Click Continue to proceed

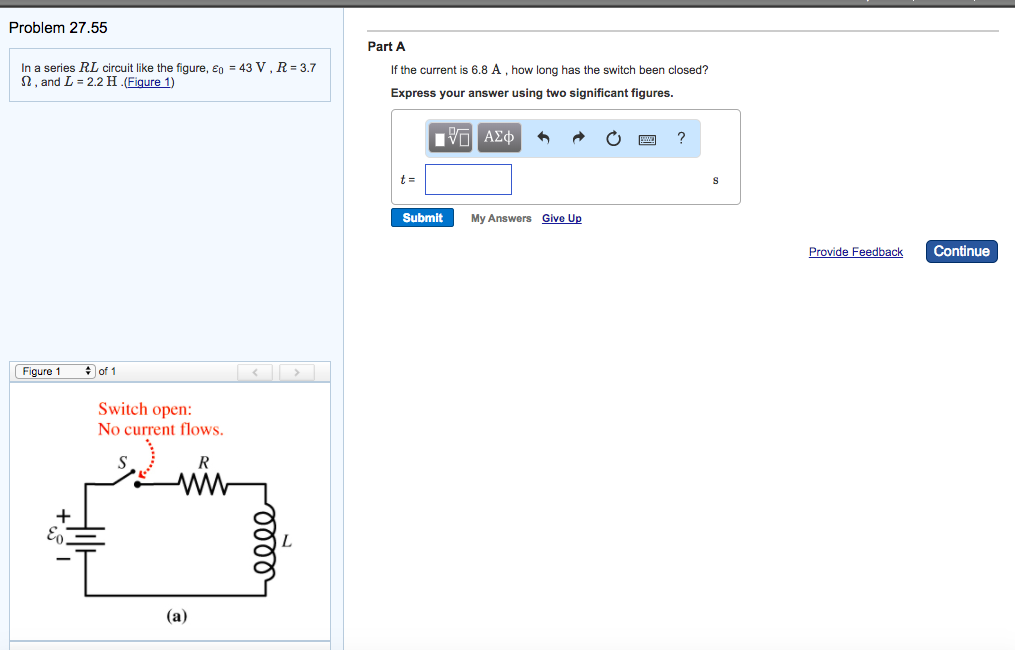tap(960, 251)
